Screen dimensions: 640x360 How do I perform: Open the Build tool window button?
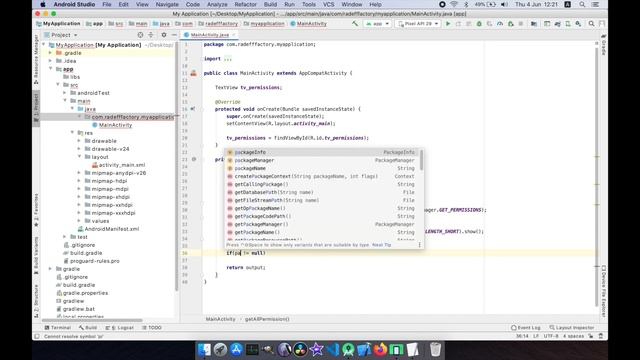pyautogui.click(x=88, y=328)
